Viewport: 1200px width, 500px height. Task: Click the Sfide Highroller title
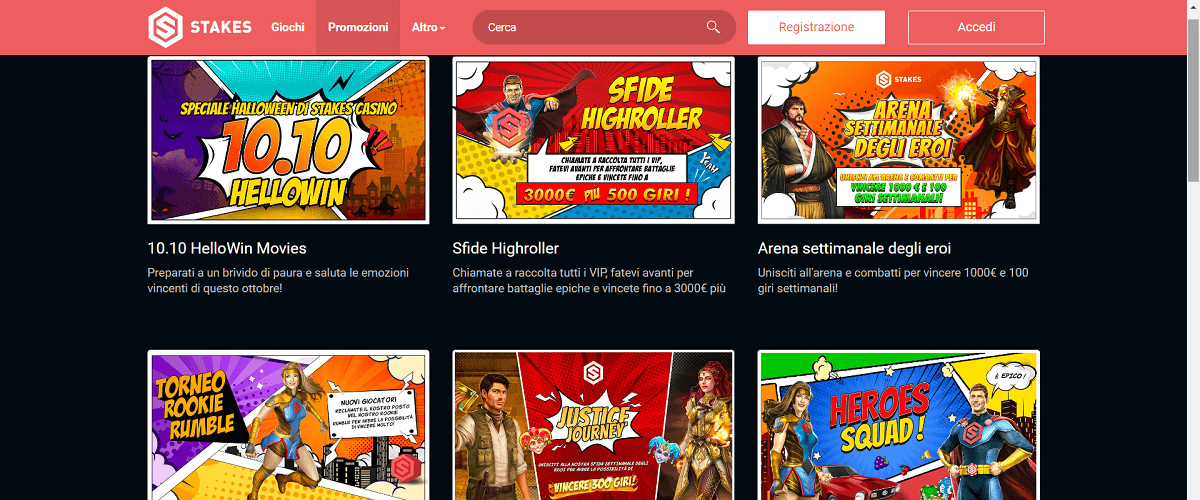[505, 248]
